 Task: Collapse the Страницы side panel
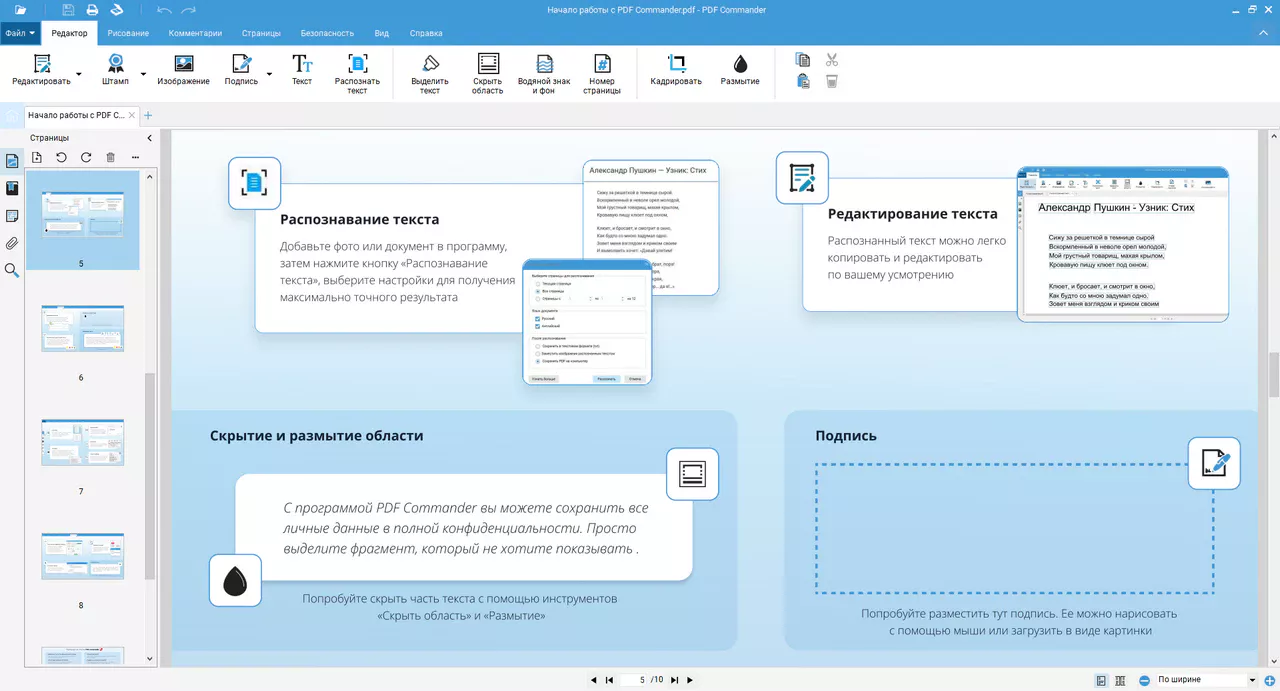tap(150, 138)
